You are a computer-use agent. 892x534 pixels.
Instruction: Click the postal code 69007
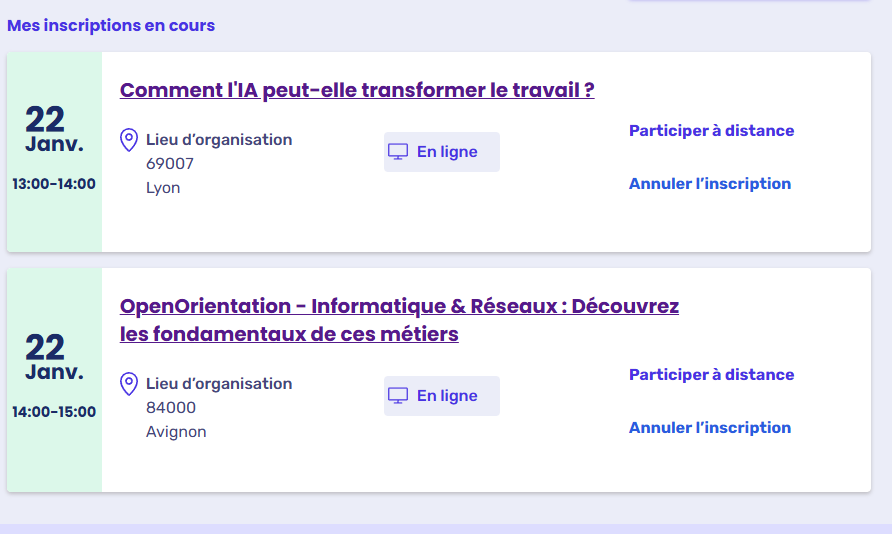[x=170, y=164]
